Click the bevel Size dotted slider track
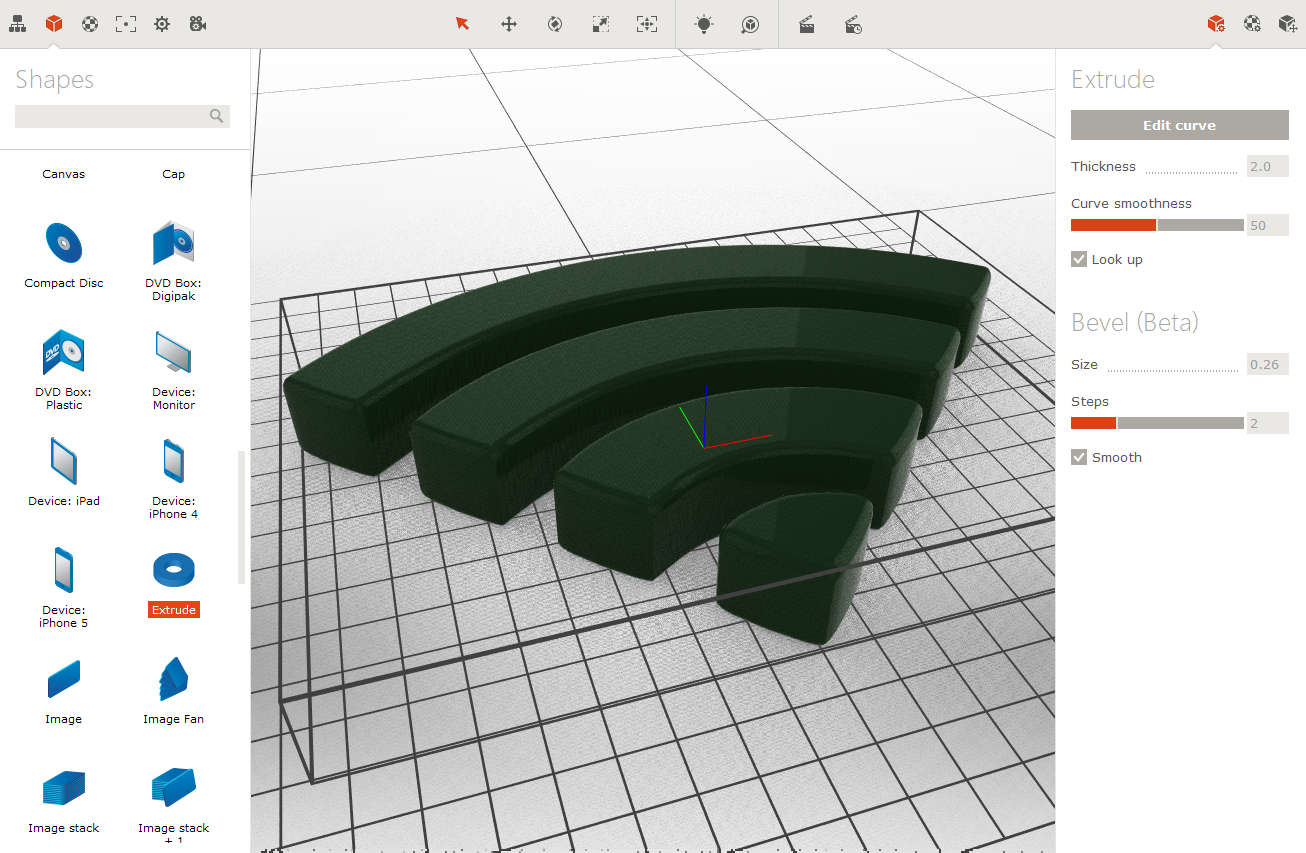1306x853 pixels. pos(1173,371)
